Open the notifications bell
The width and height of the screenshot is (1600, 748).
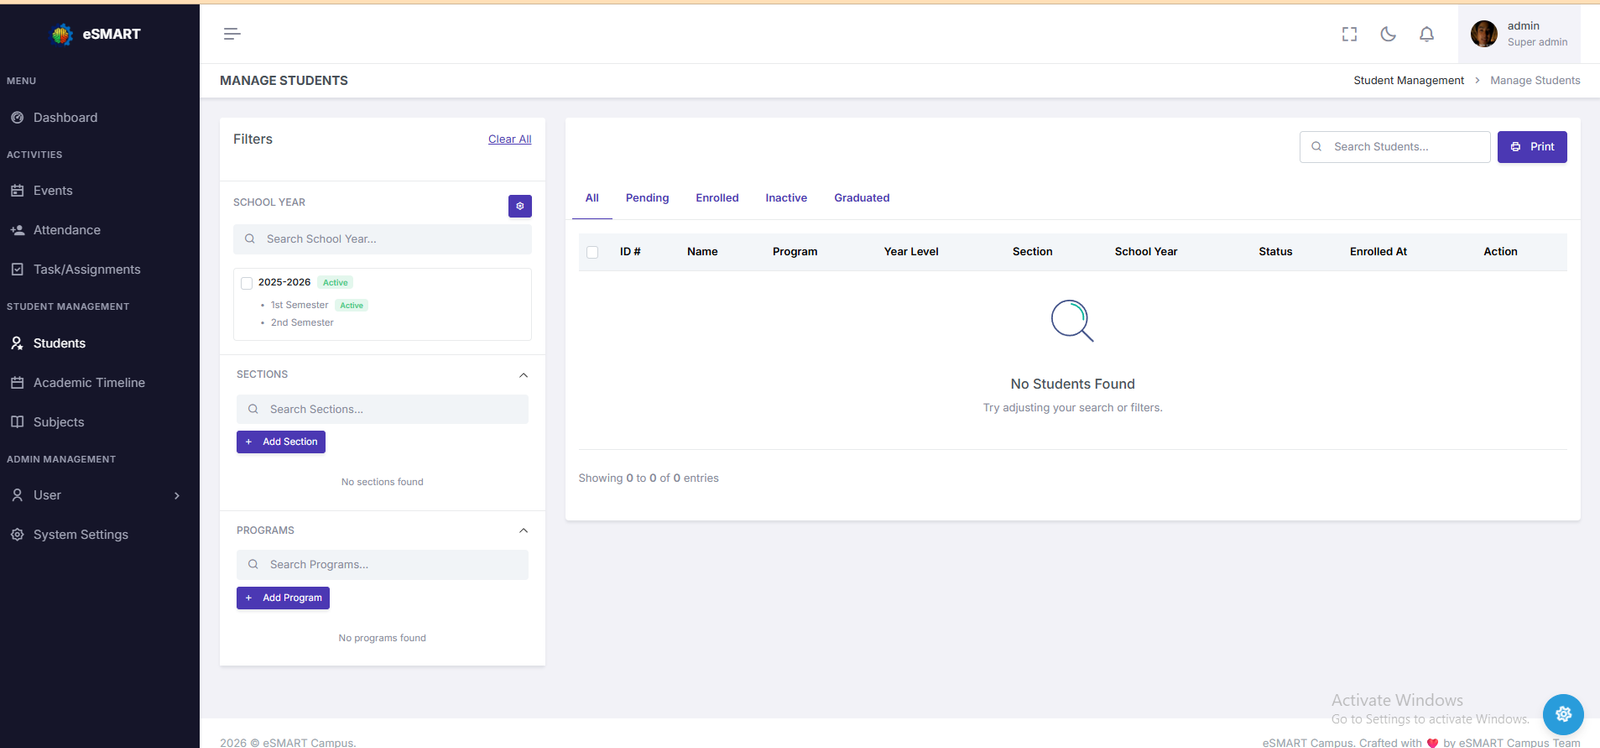[x=1426, y=34]
